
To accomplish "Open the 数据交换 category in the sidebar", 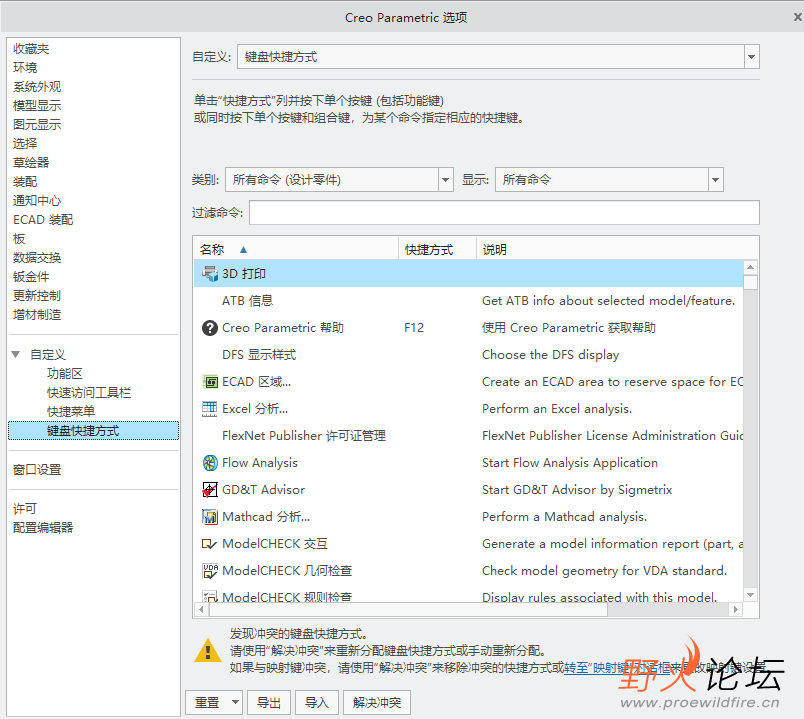I will (37, 257).
